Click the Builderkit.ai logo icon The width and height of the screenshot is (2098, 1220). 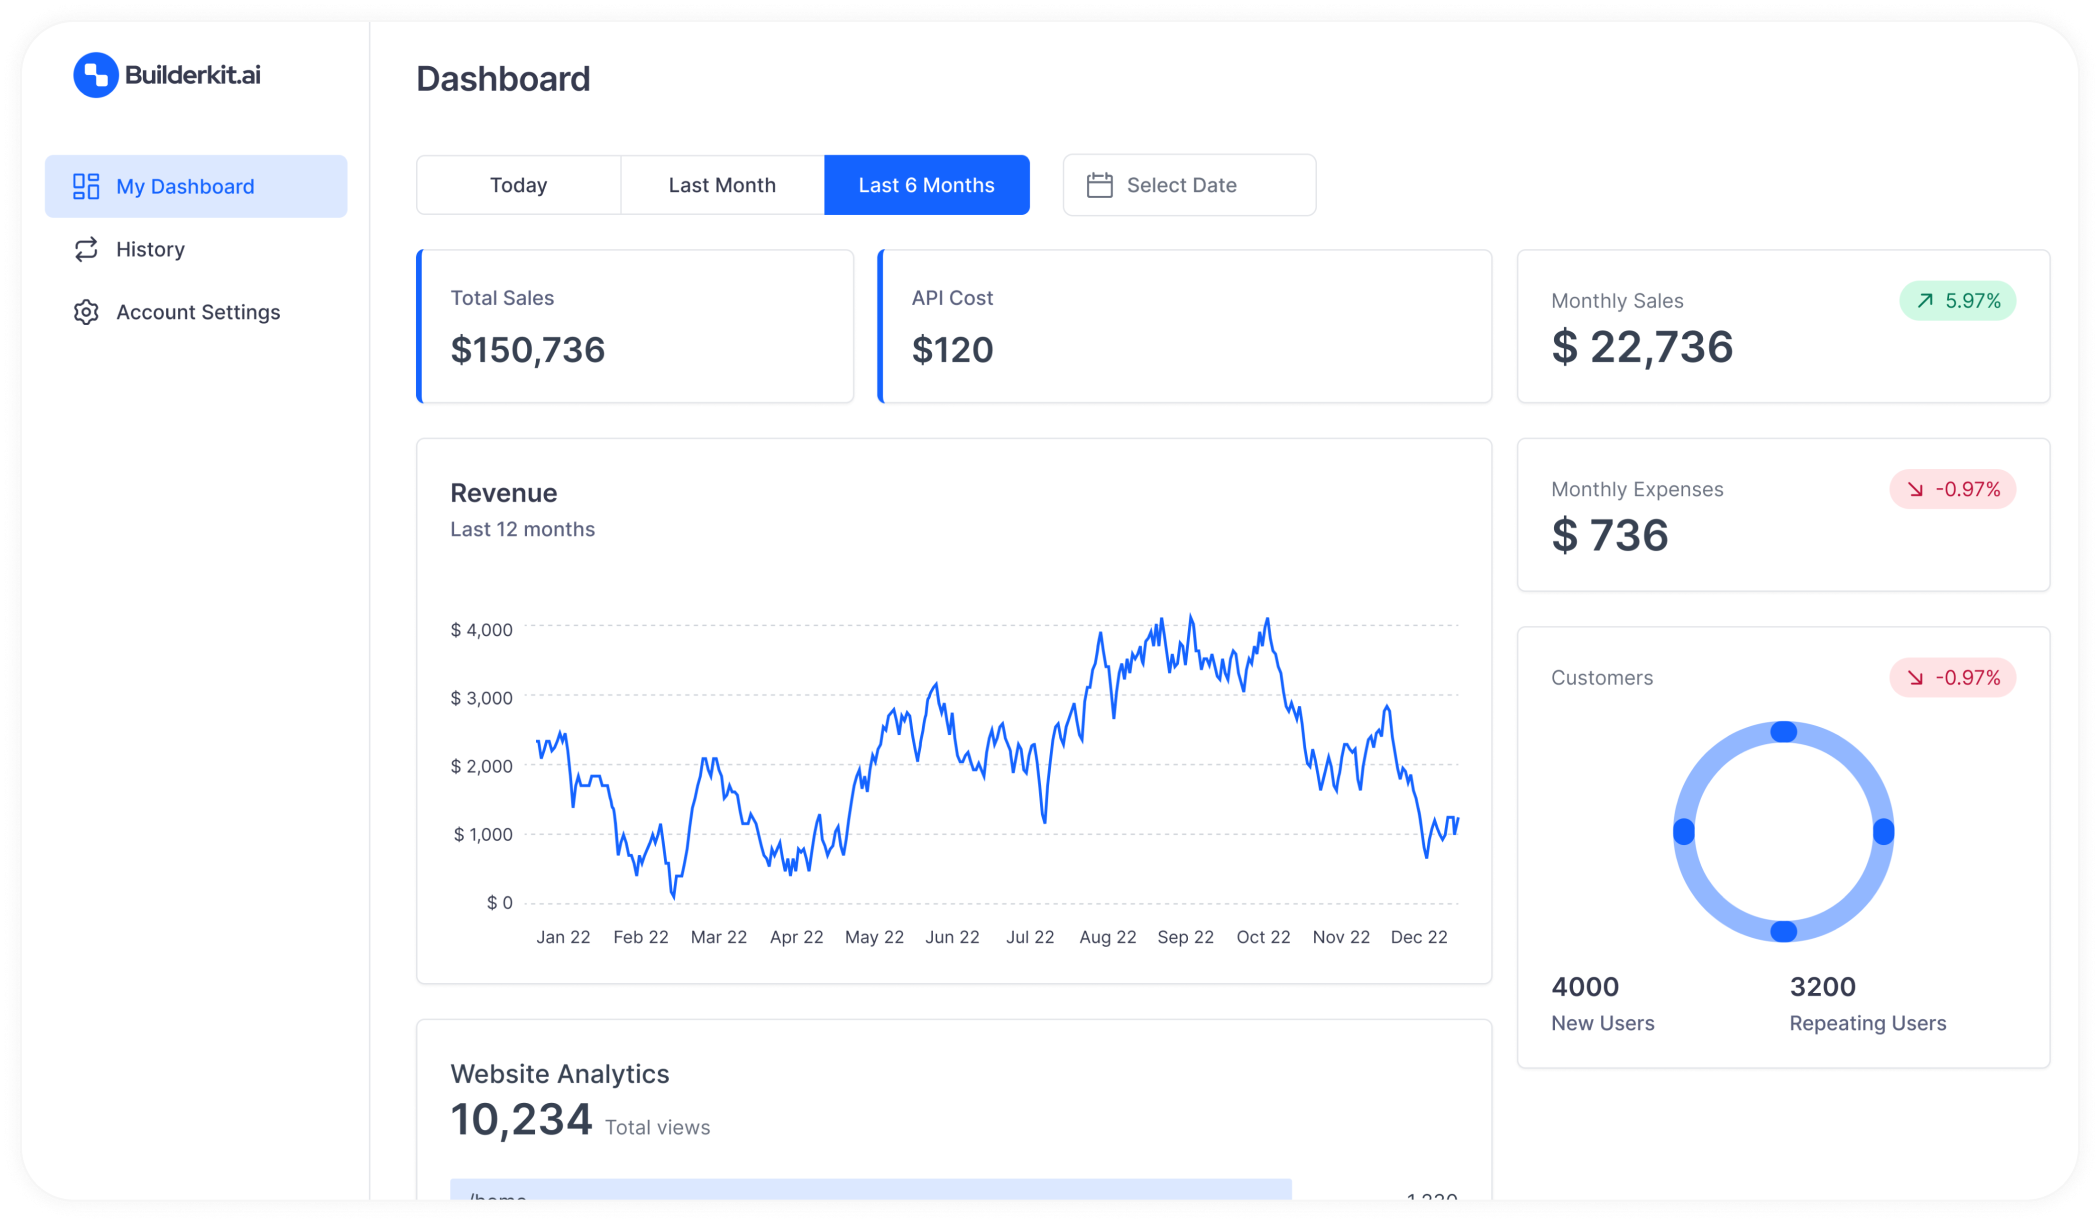click(96, 75)
